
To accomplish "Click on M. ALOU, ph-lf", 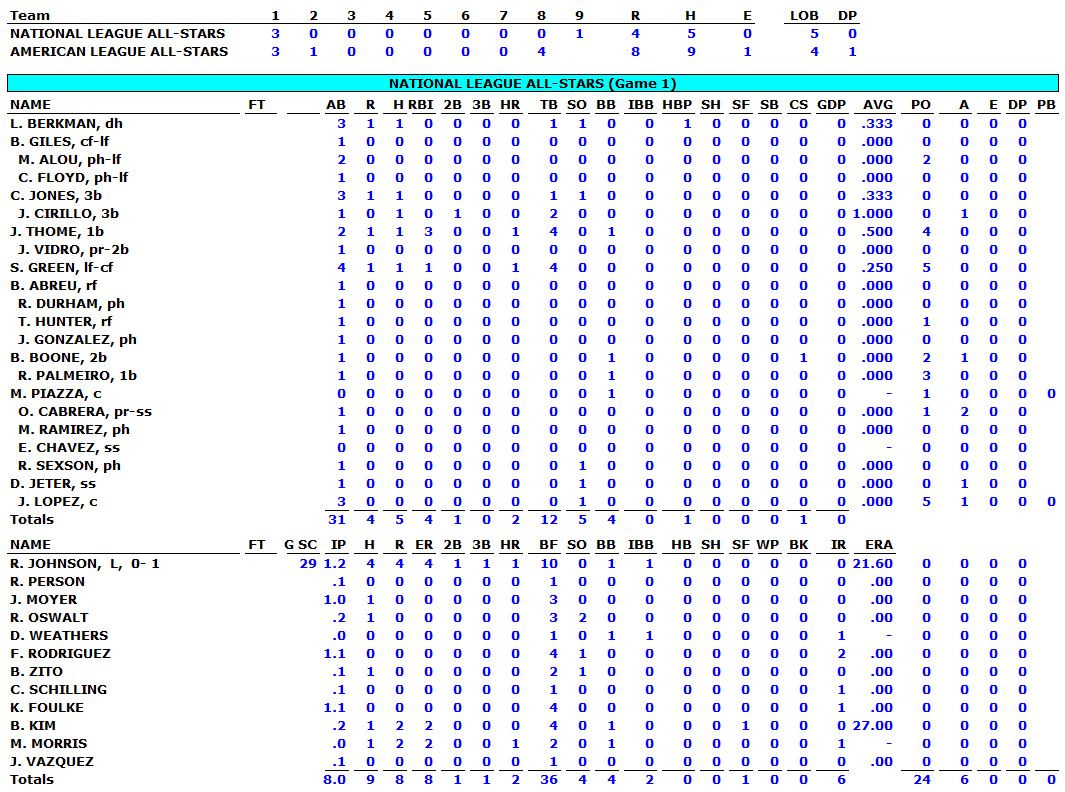I will 69,160.
